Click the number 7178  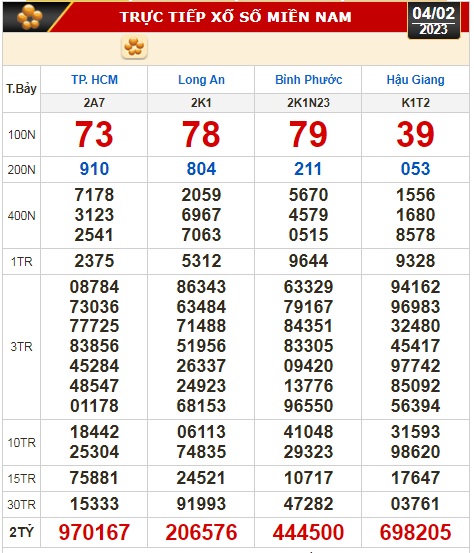[94, 195]
